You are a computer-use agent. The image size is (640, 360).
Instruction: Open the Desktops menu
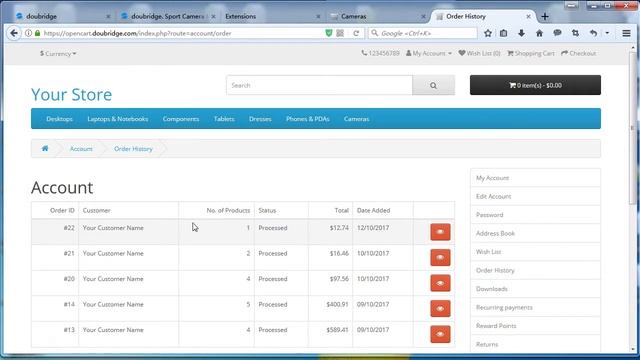[59, 119]
